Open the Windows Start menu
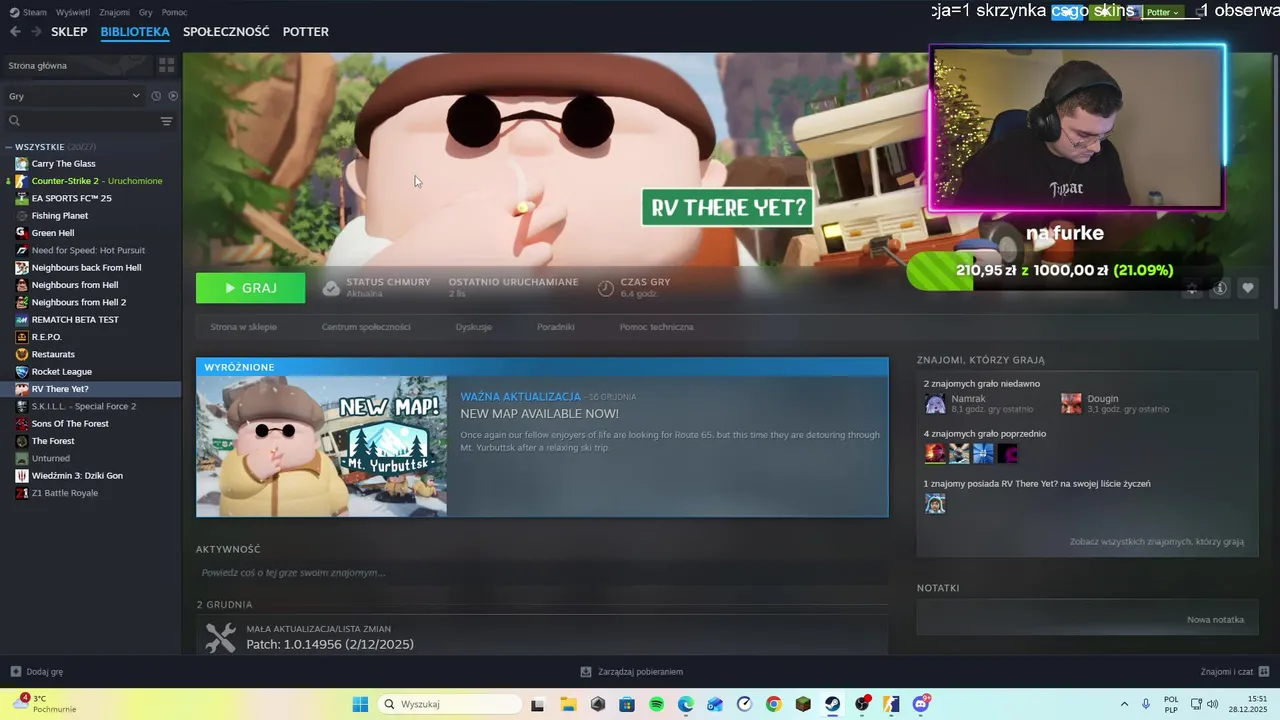Viewport: 1280px width, 720px height. (x=360, y=704)
